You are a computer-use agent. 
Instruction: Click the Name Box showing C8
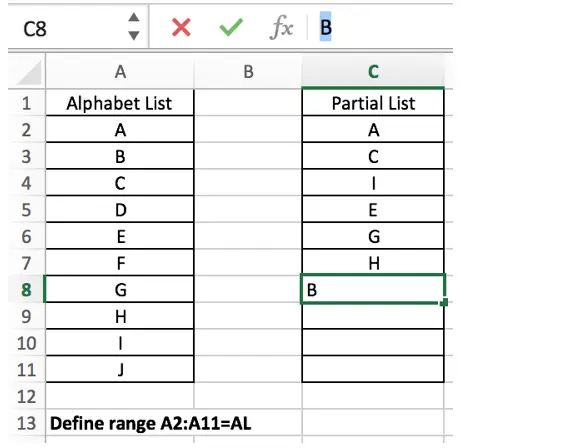pos(68,28)
